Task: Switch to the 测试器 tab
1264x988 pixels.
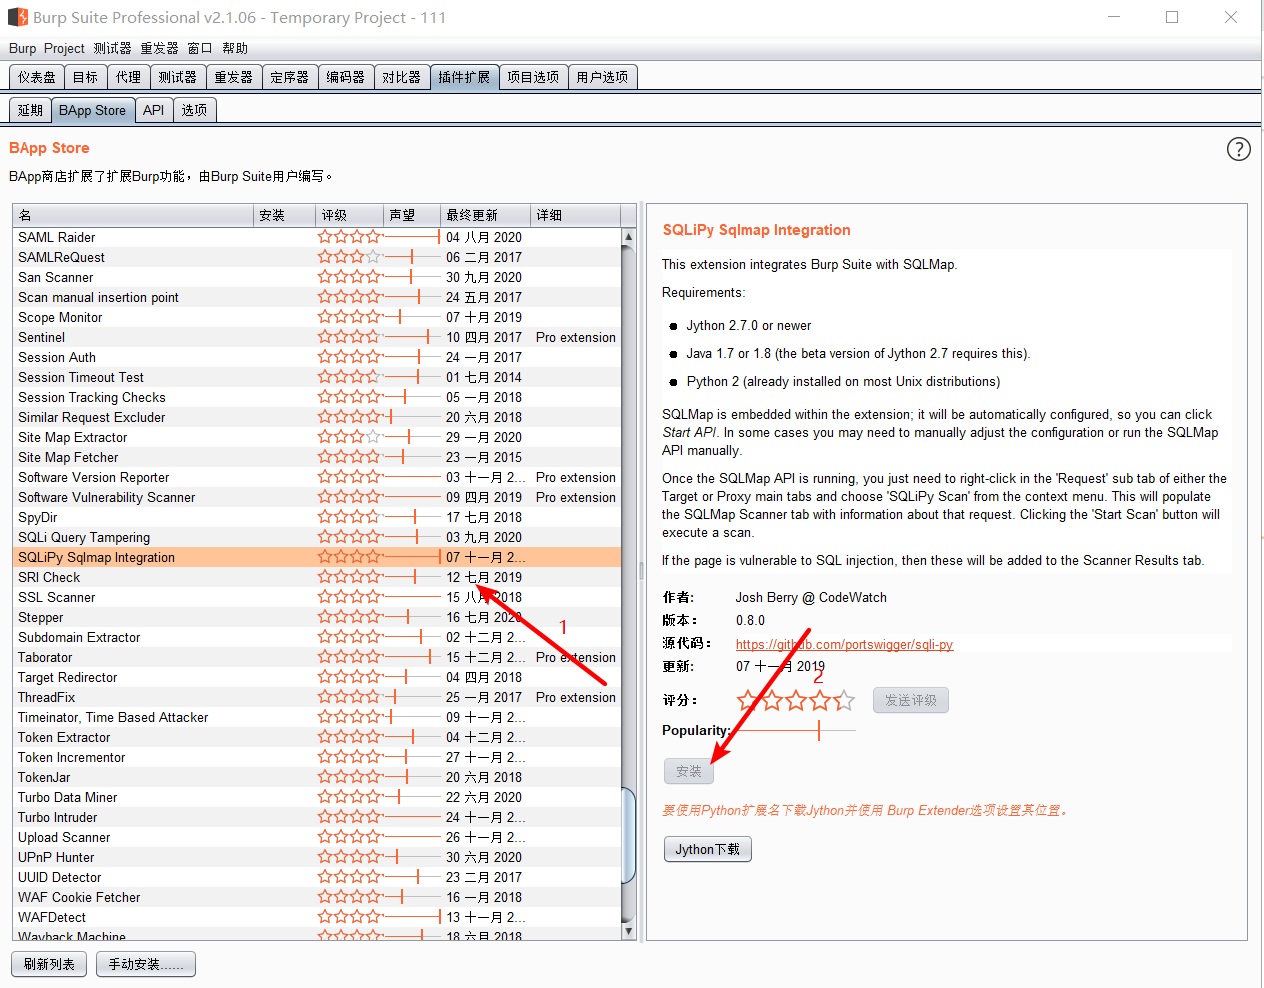Action: point(178,76)
